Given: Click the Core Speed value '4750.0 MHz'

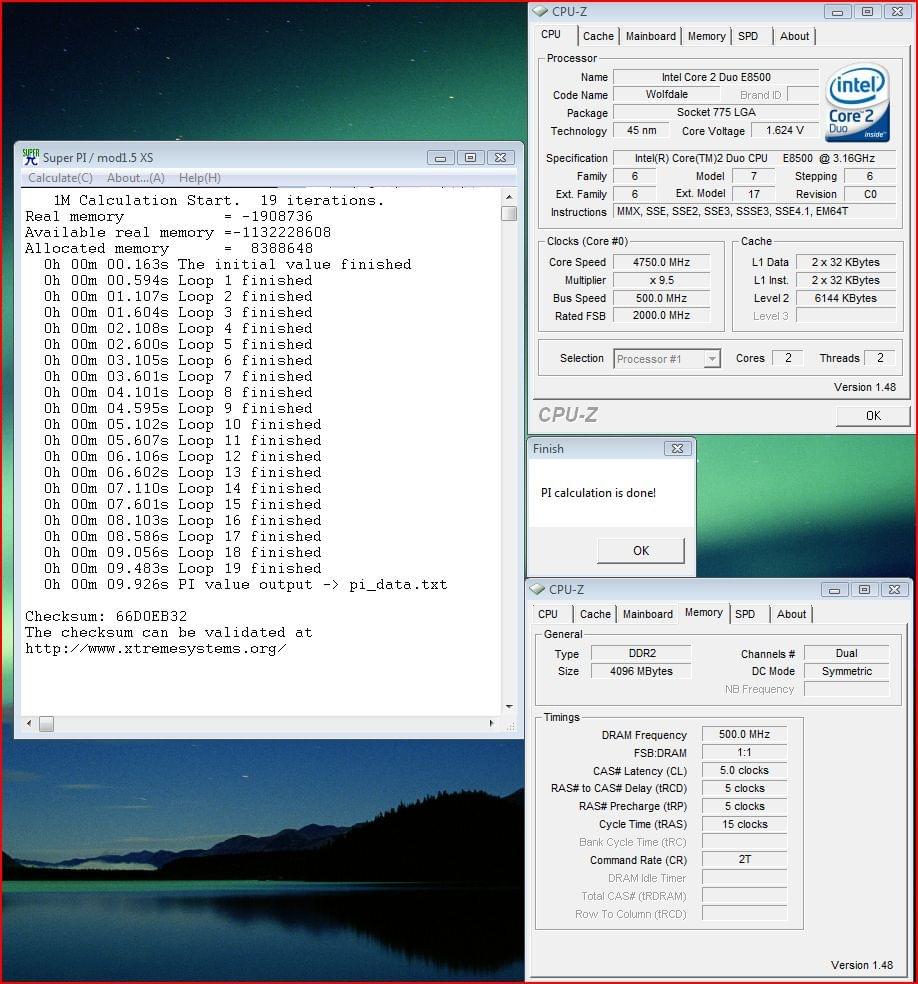Looking at the screenshot, I should (661, 262).
